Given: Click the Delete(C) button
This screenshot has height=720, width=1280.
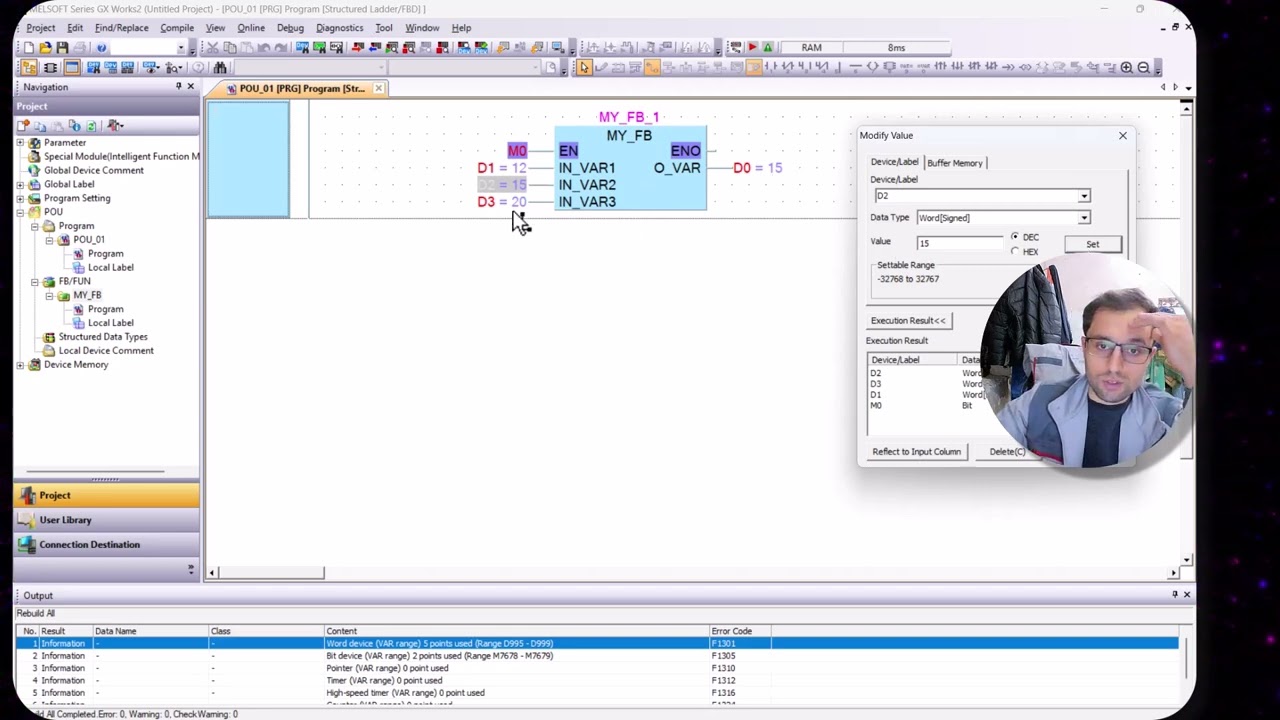Looking at the screenshot, I should coord(1007,452).
